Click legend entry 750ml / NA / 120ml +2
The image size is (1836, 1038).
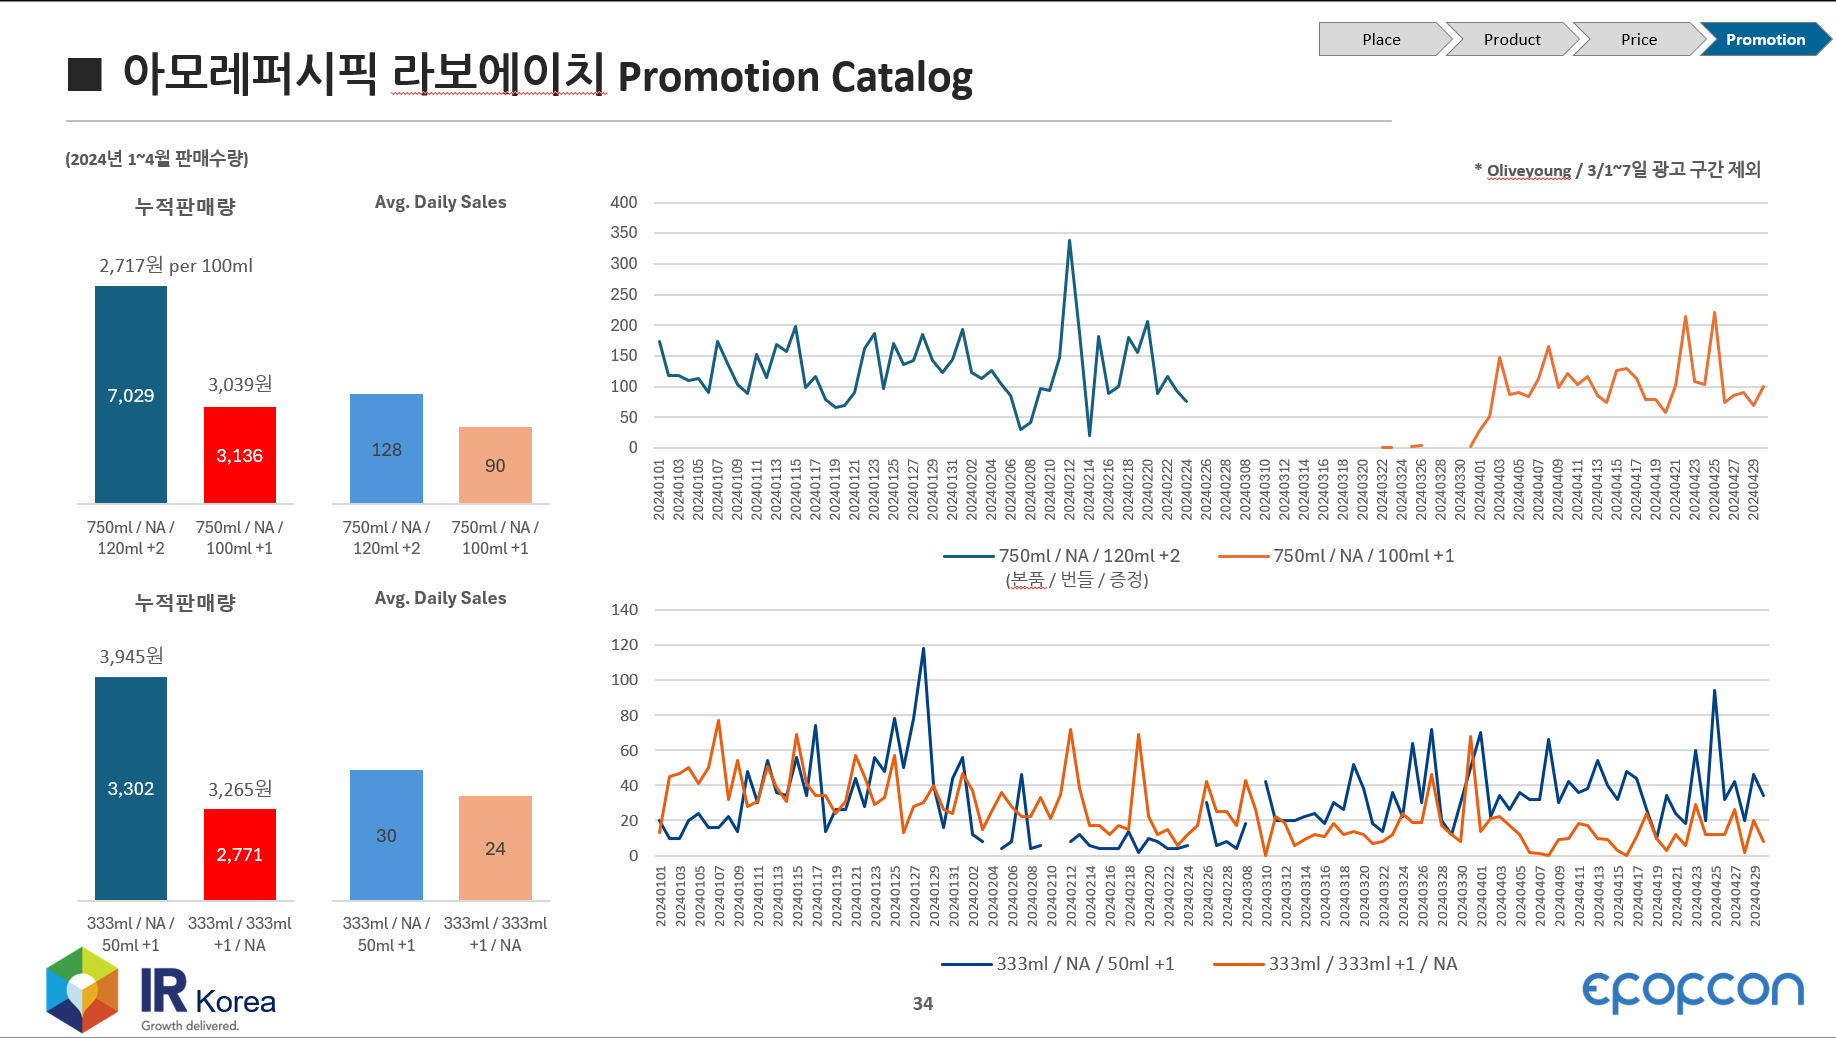click(x=1062, y=556)
